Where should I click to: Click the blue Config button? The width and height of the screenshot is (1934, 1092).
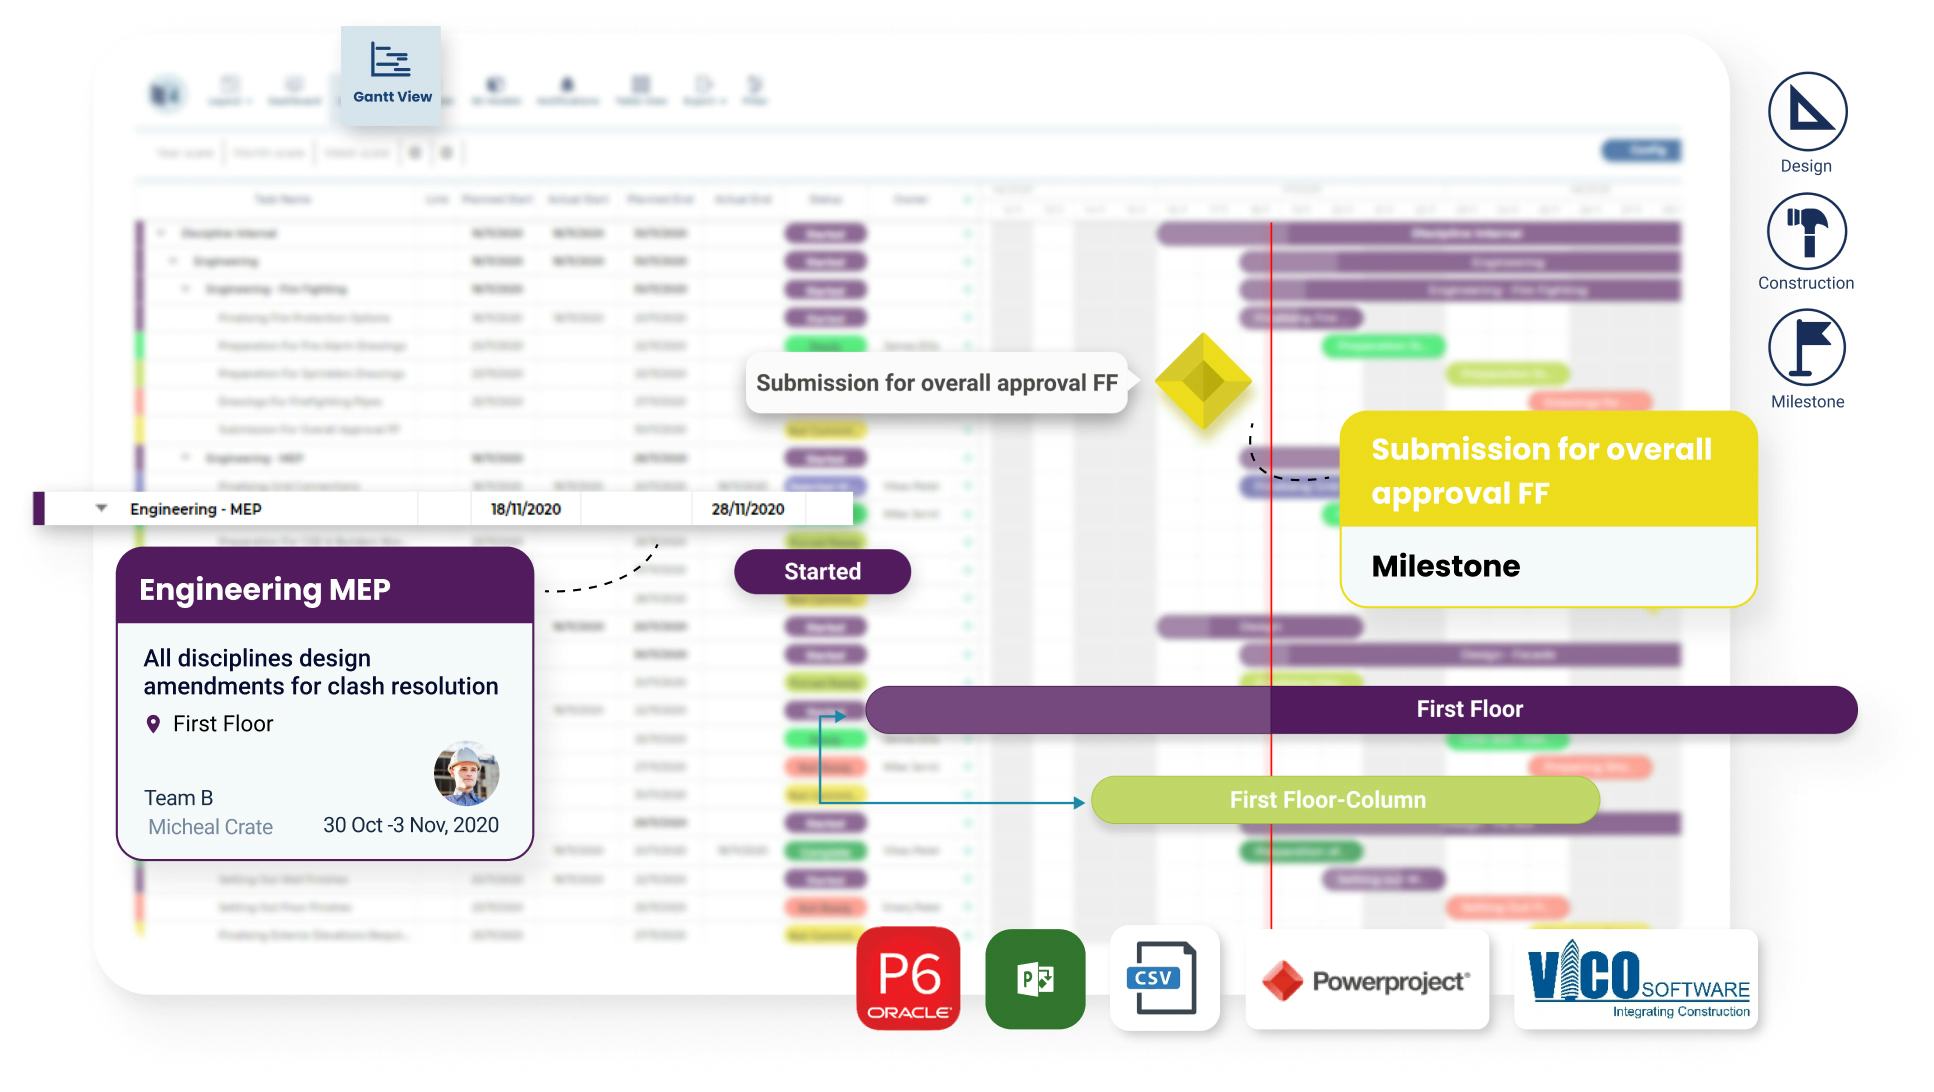1642,151
